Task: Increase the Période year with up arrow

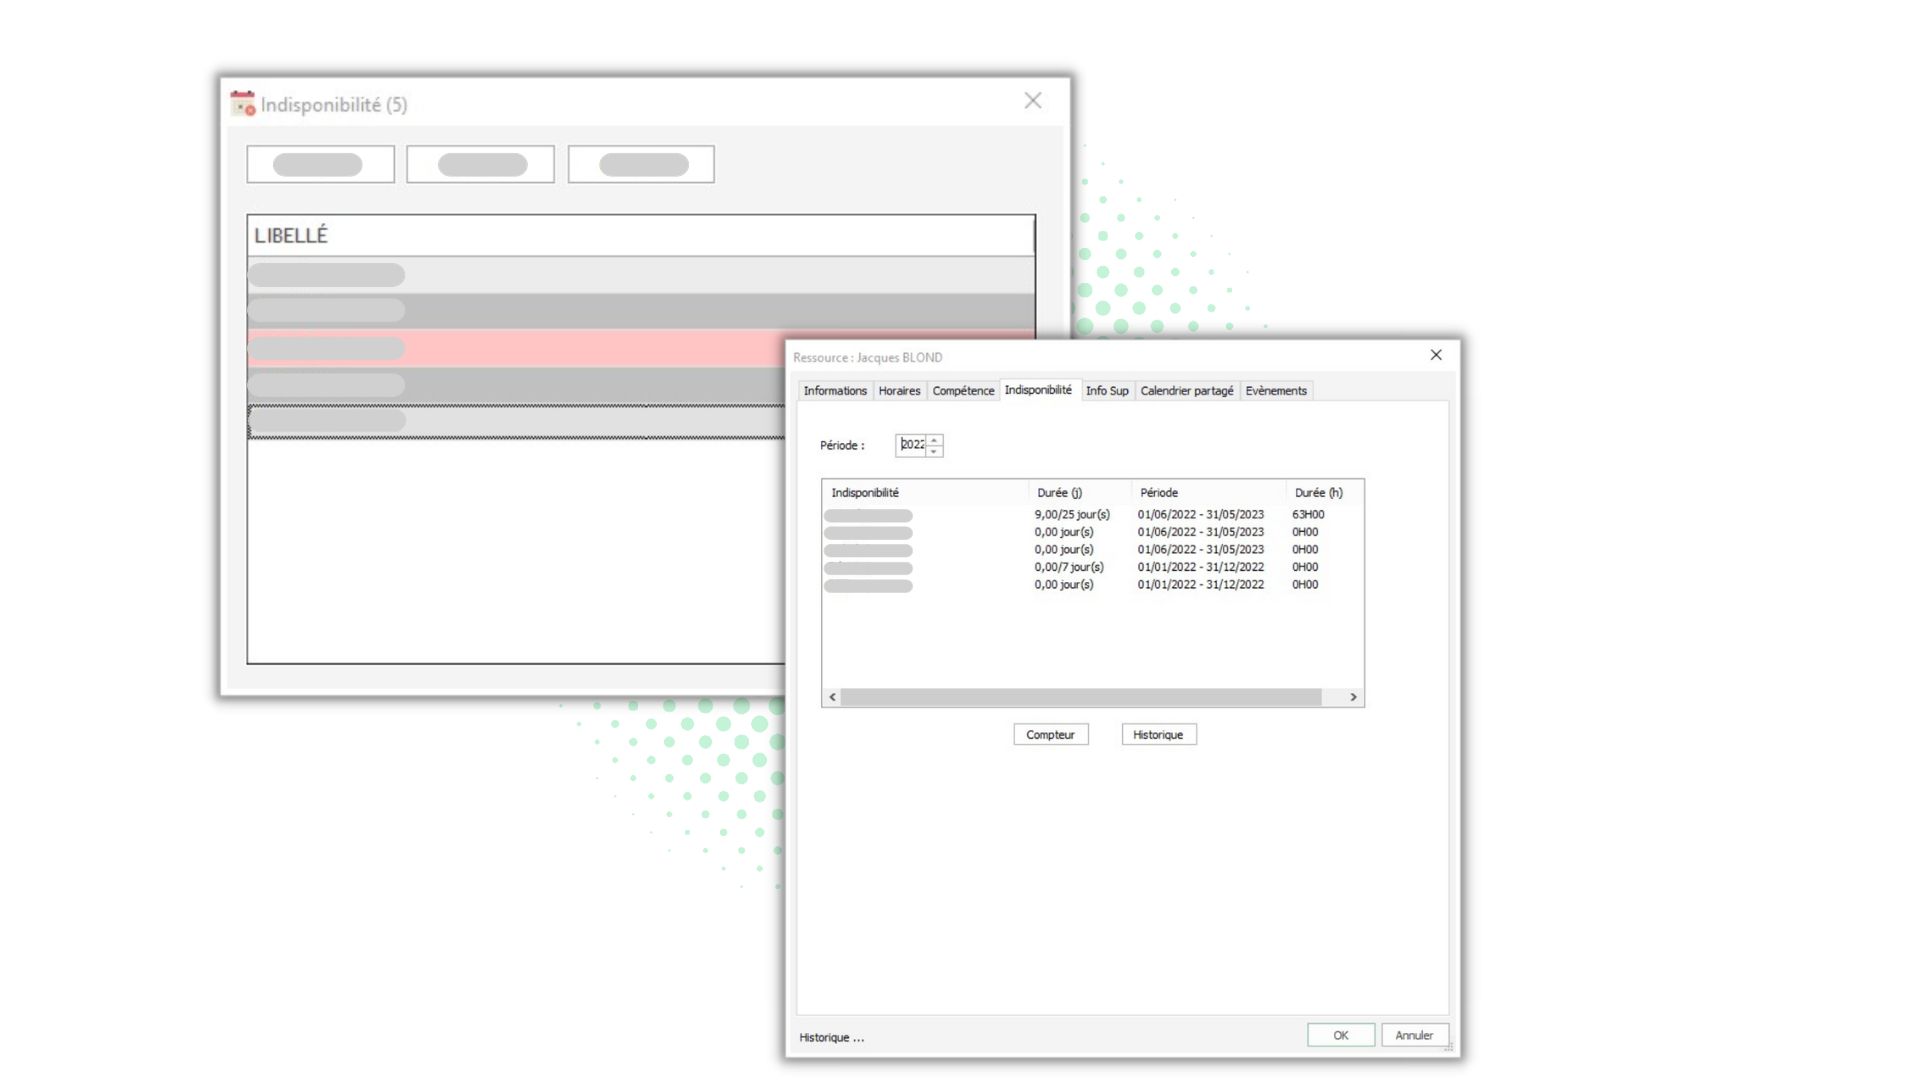Action: [x=934, y=440]
